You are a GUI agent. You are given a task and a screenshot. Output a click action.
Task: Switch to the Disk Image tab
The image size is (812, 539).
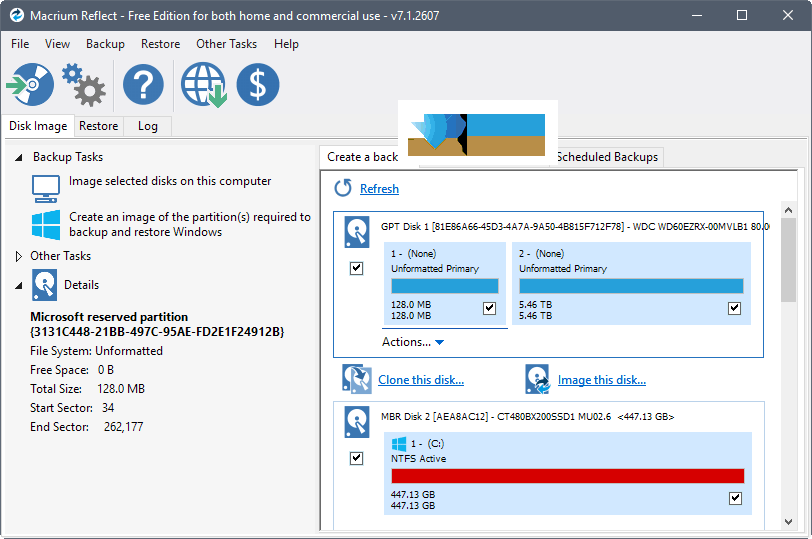coord(38,126)
